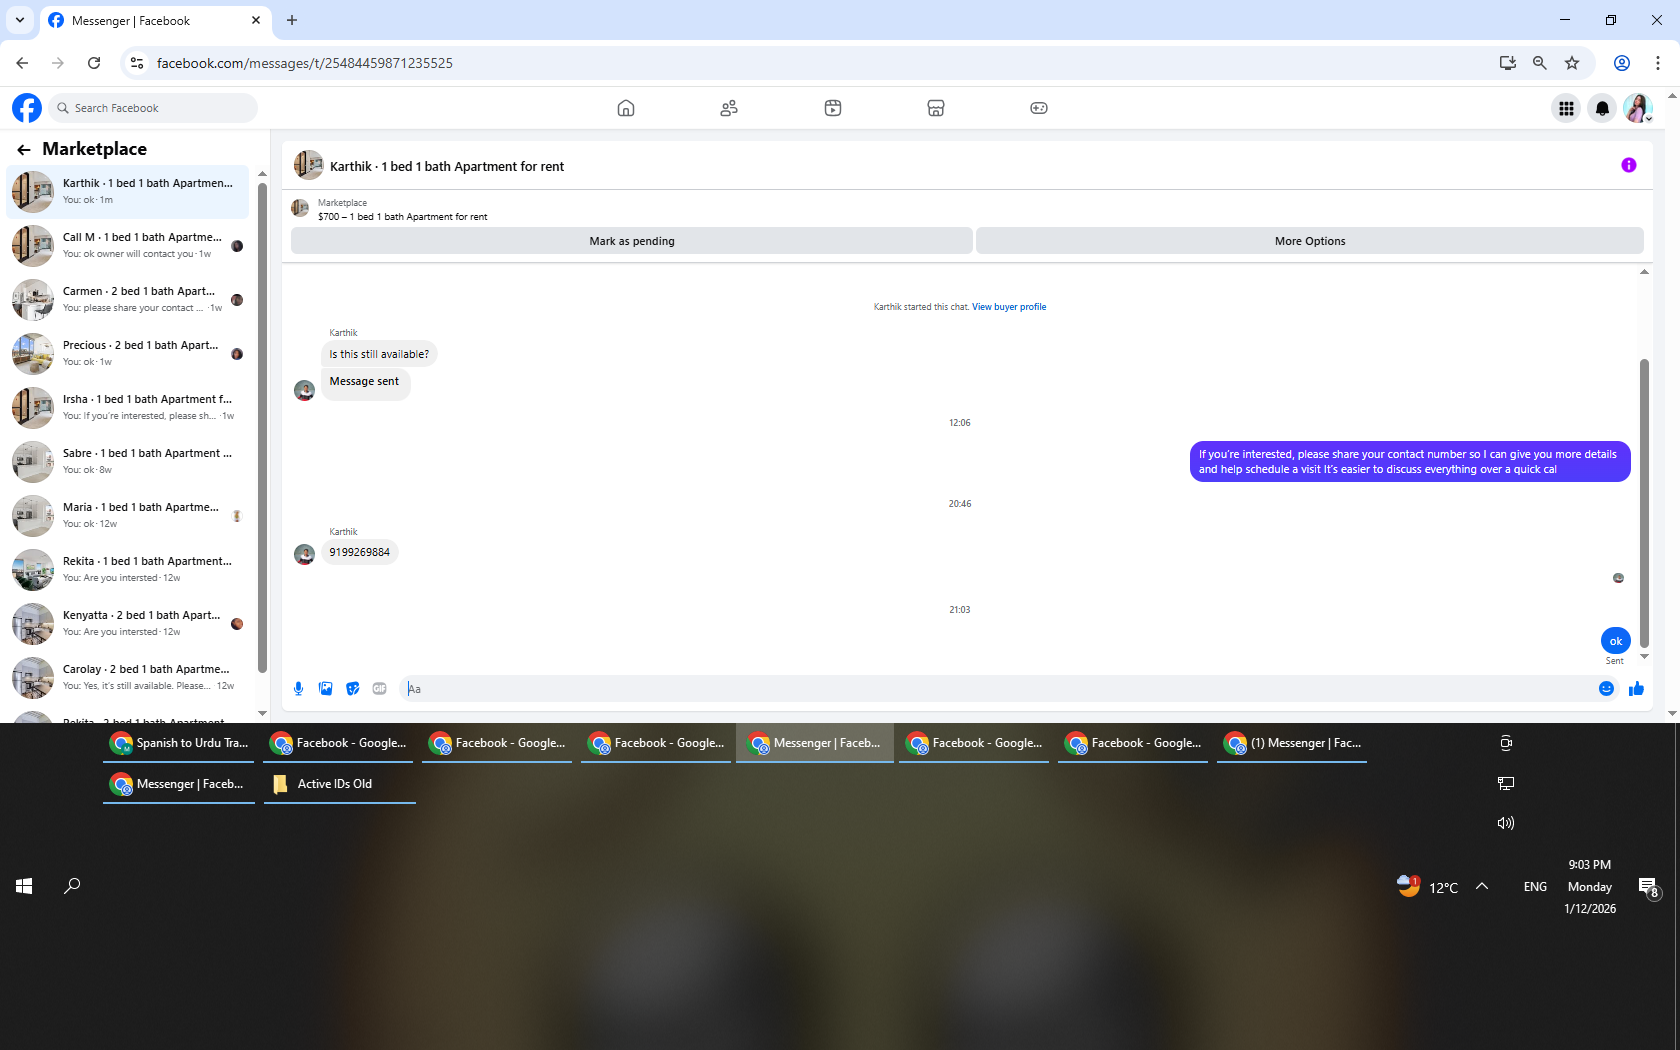
Task: Click the Search Facebook field
Action: [x=153, y=108]
